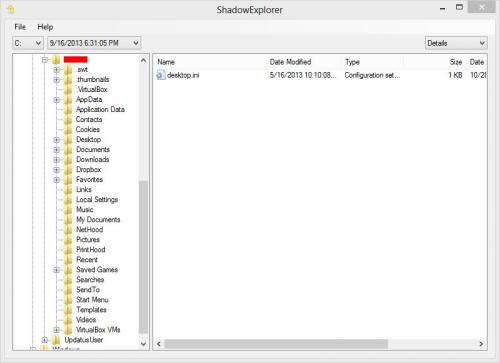Click file list scroll left arrow
This screenshot has height=363, width=500.
coord(159,344)
